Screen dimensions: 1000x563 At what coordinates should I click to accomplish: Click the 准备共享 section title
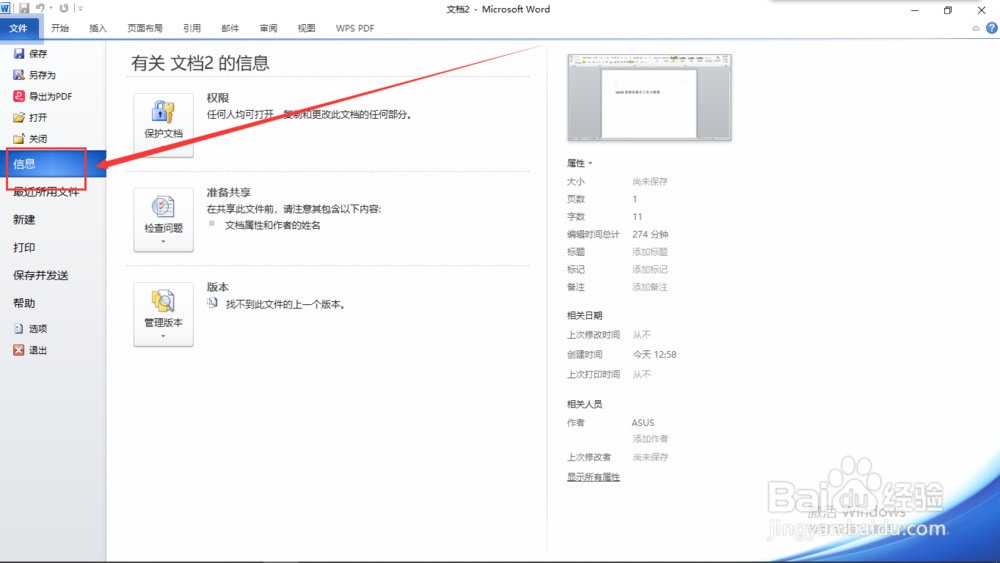(x=228, y=192)
